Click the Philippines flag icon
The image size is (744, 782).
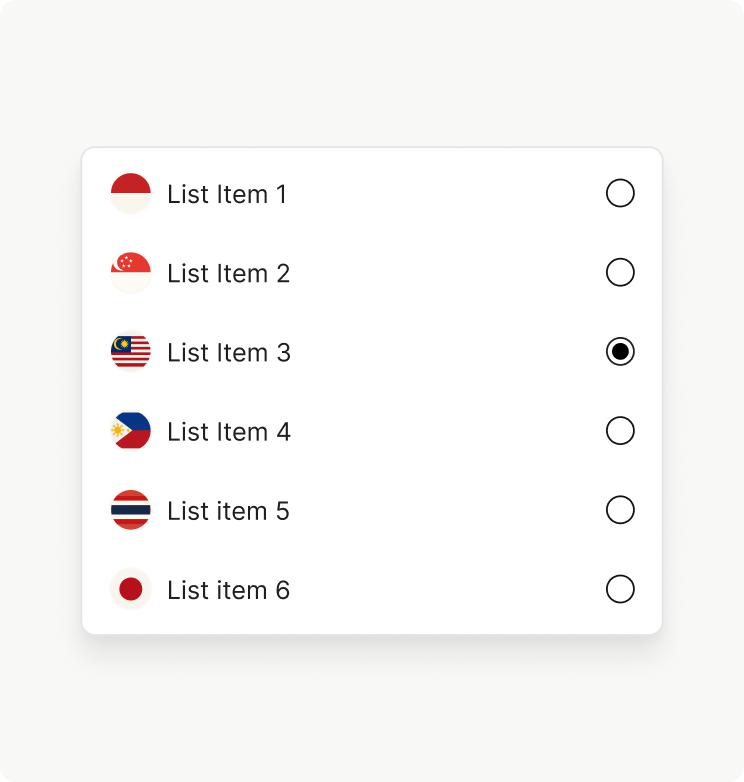[x=131, y=431]
